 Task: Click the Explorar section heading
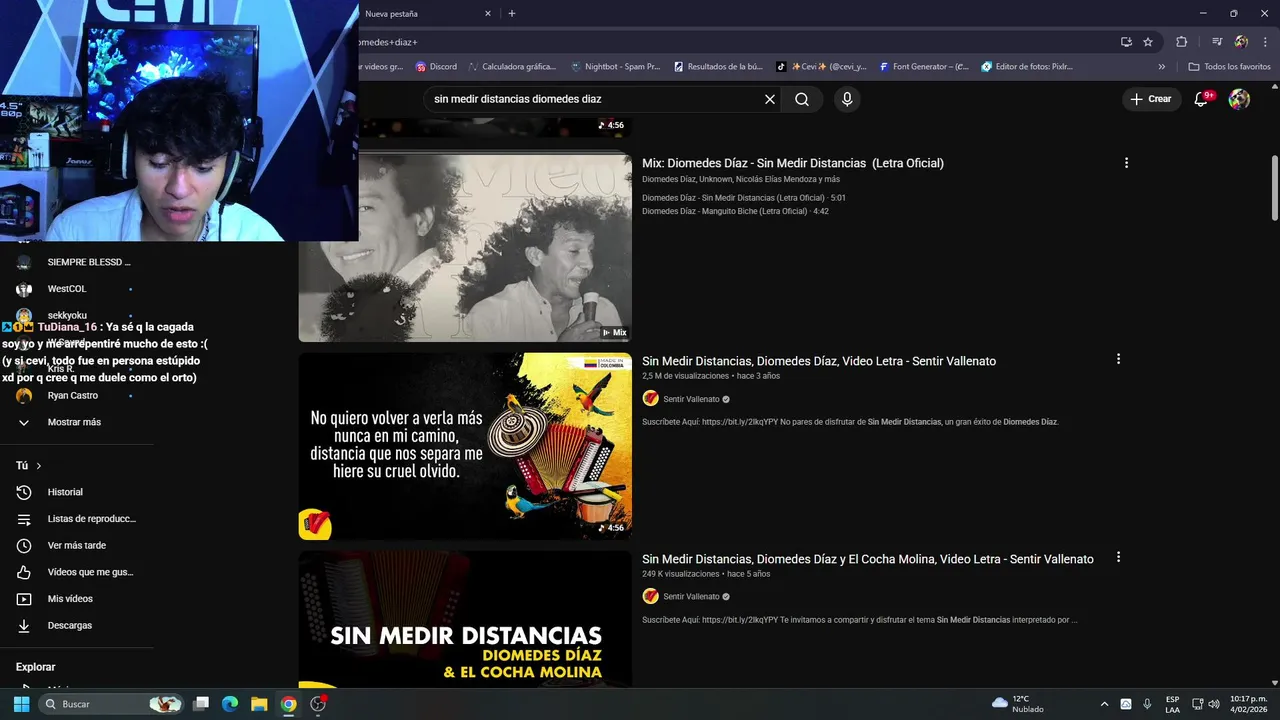[x=35, y=667]
